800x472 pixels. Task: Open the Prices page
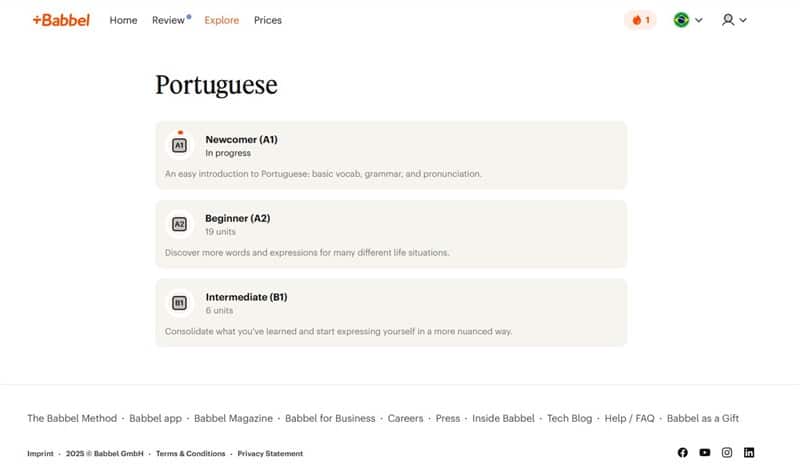(268, 20)
